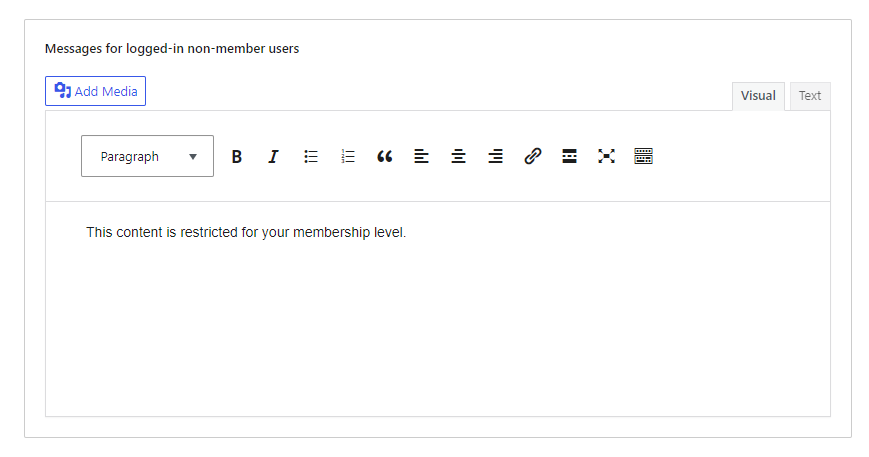
Task: Insert or edit a link
Action: 533,157
